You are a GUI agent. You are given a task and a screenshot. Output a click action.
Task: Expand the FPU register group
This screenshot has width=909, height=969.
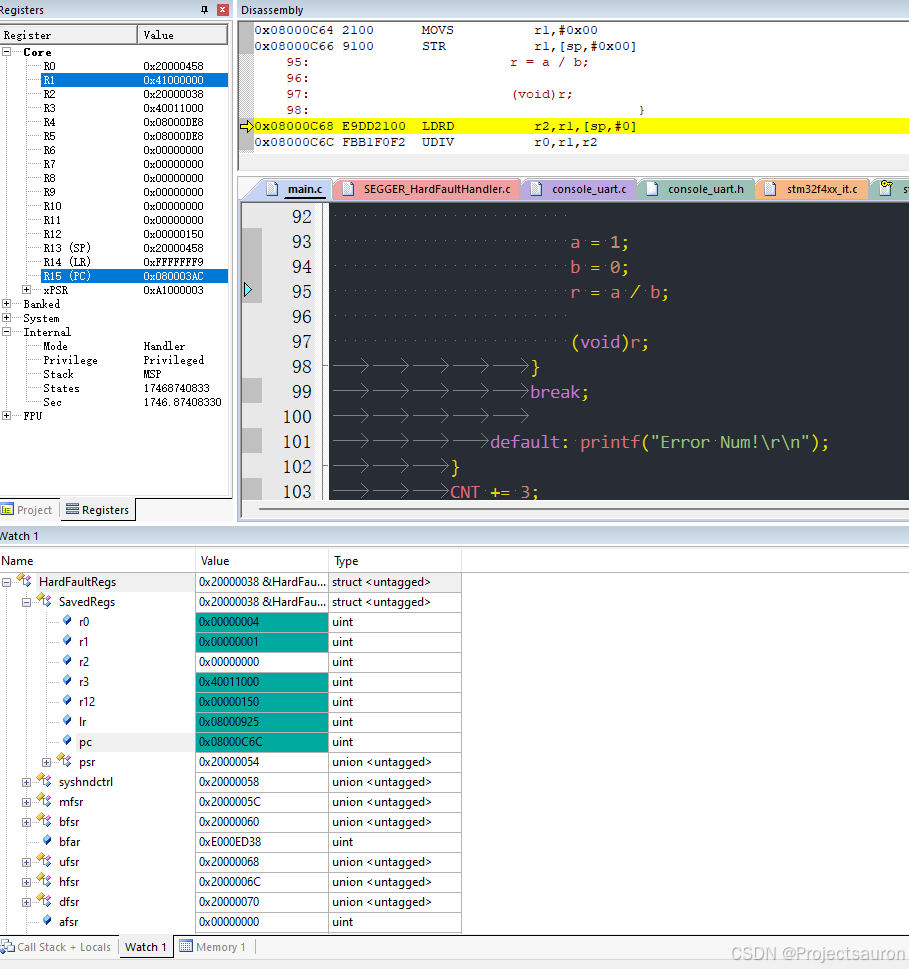coord(8,416)
